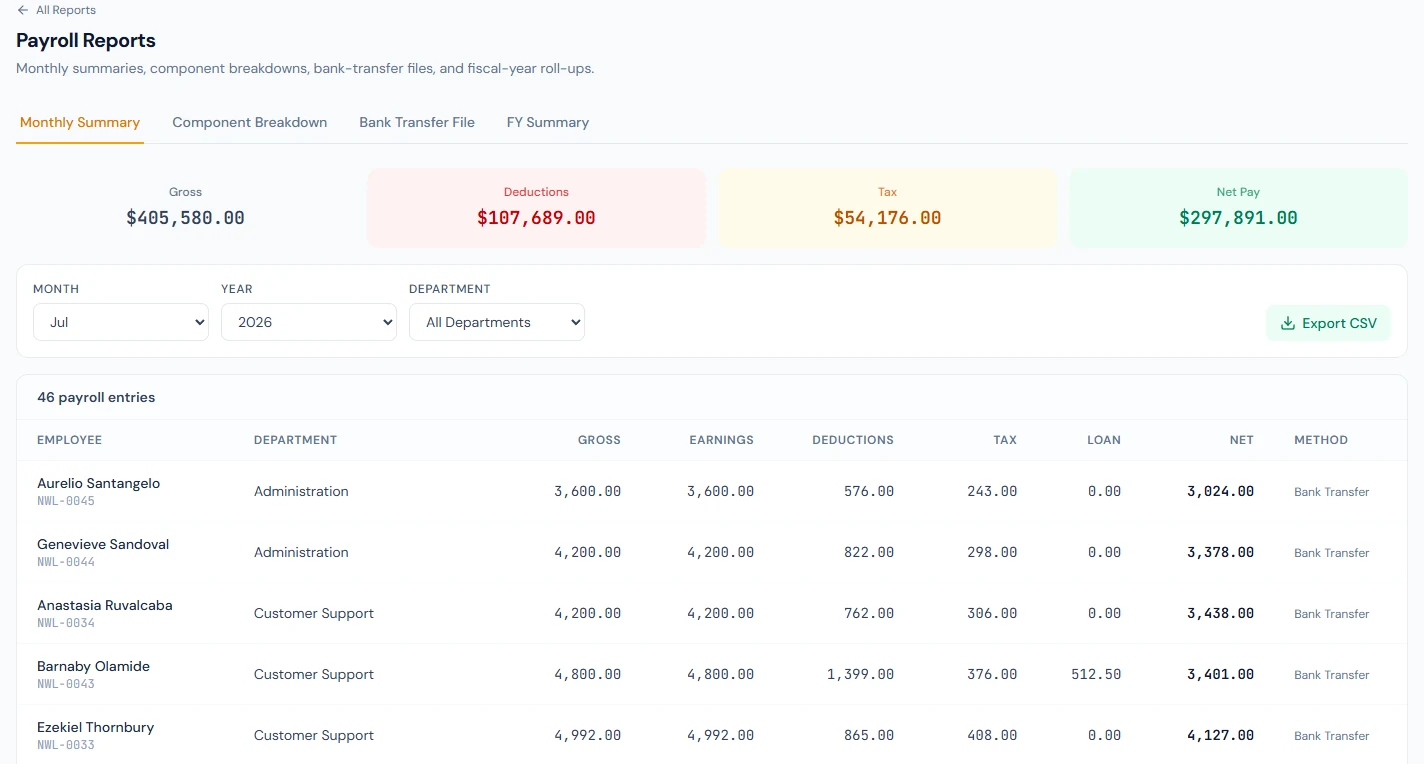This screenshot has height=764, width=1424.
Task: Select the Monthly Summary tab
Action: [x=80, y=122]
